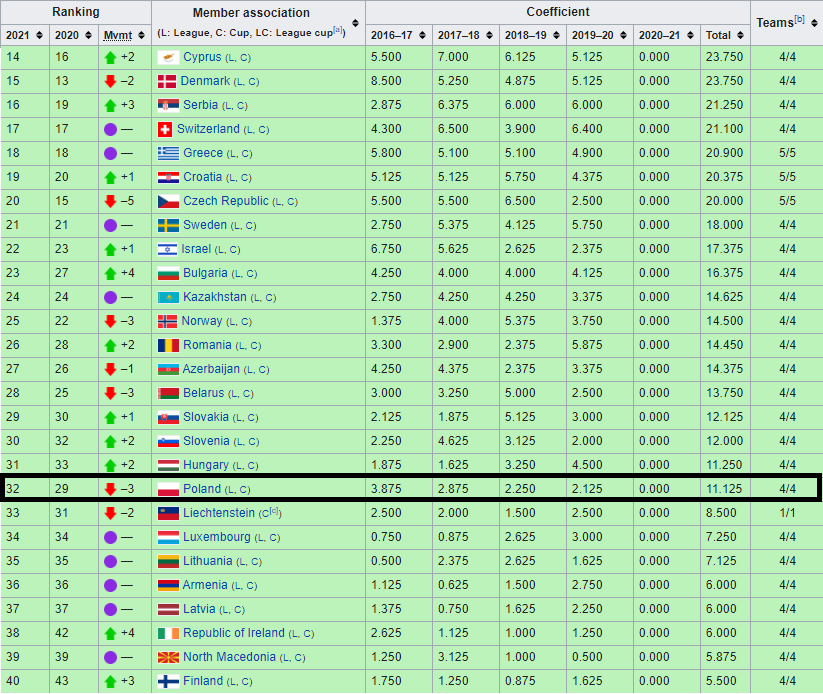Screen dimensions: 823x694
Task: Select the Switzerland flag icon
Action: point(165,129)
